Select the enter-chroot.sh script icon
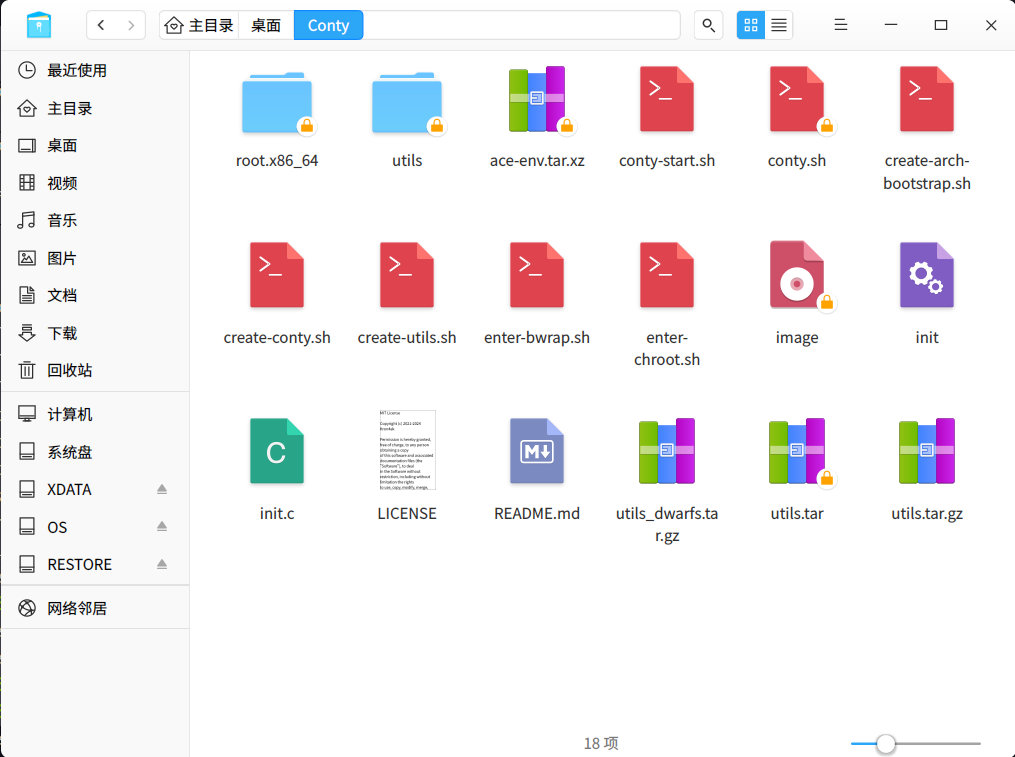 pos(667,275)
